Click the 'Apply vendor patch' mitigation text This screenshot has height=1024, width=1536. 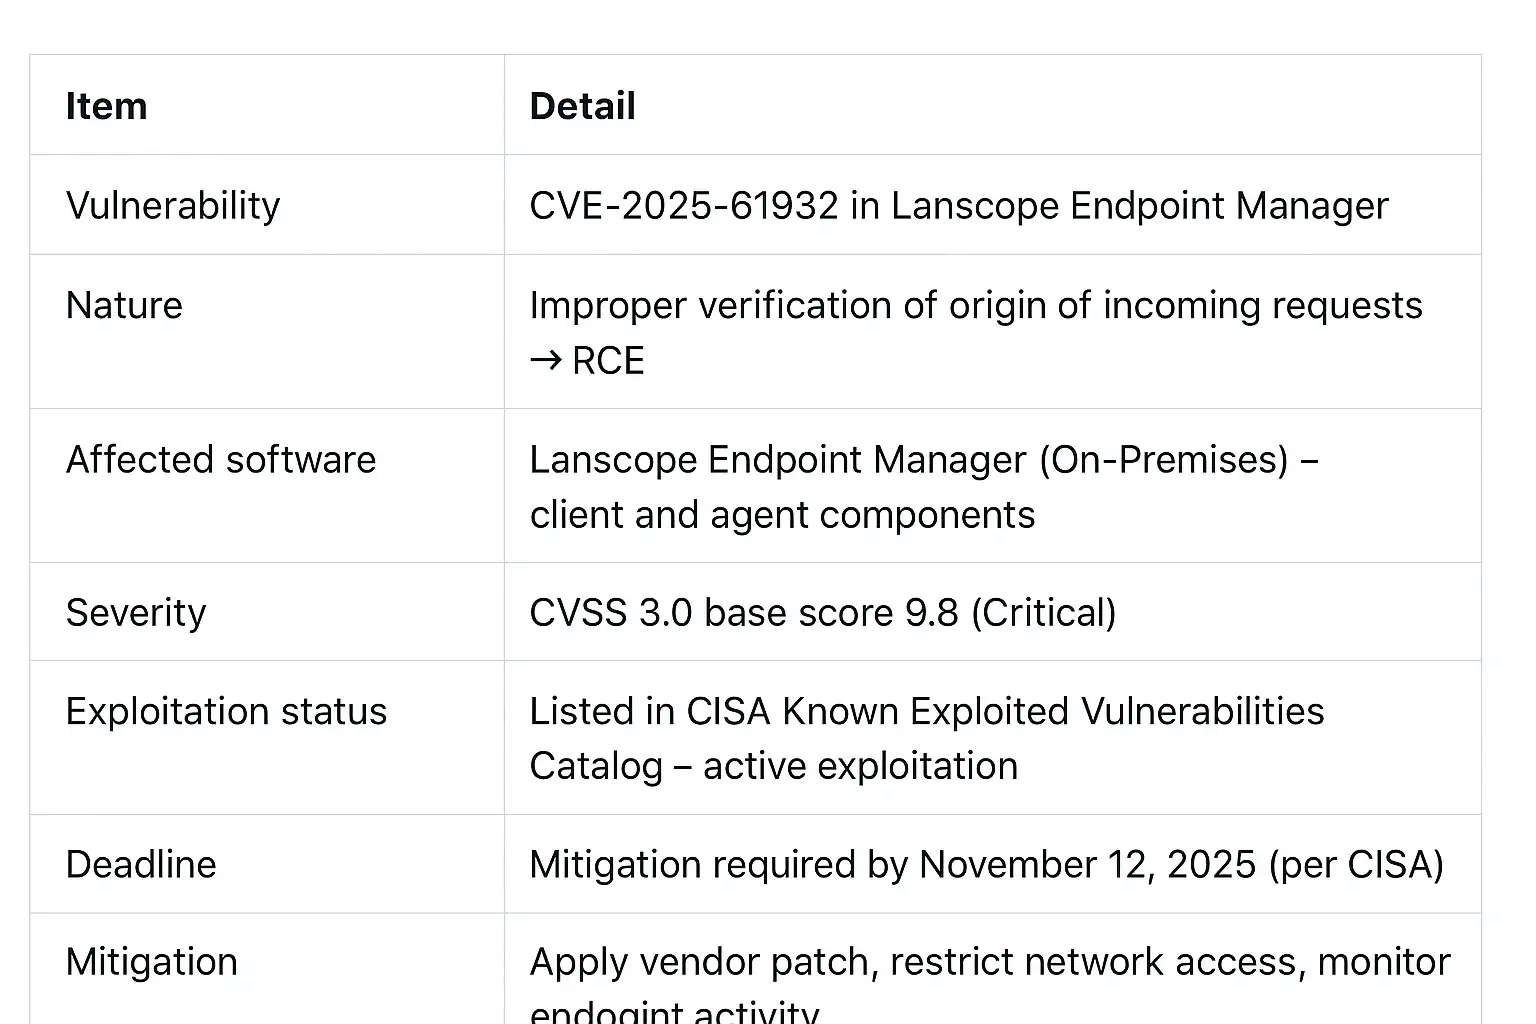pos(703,962)
